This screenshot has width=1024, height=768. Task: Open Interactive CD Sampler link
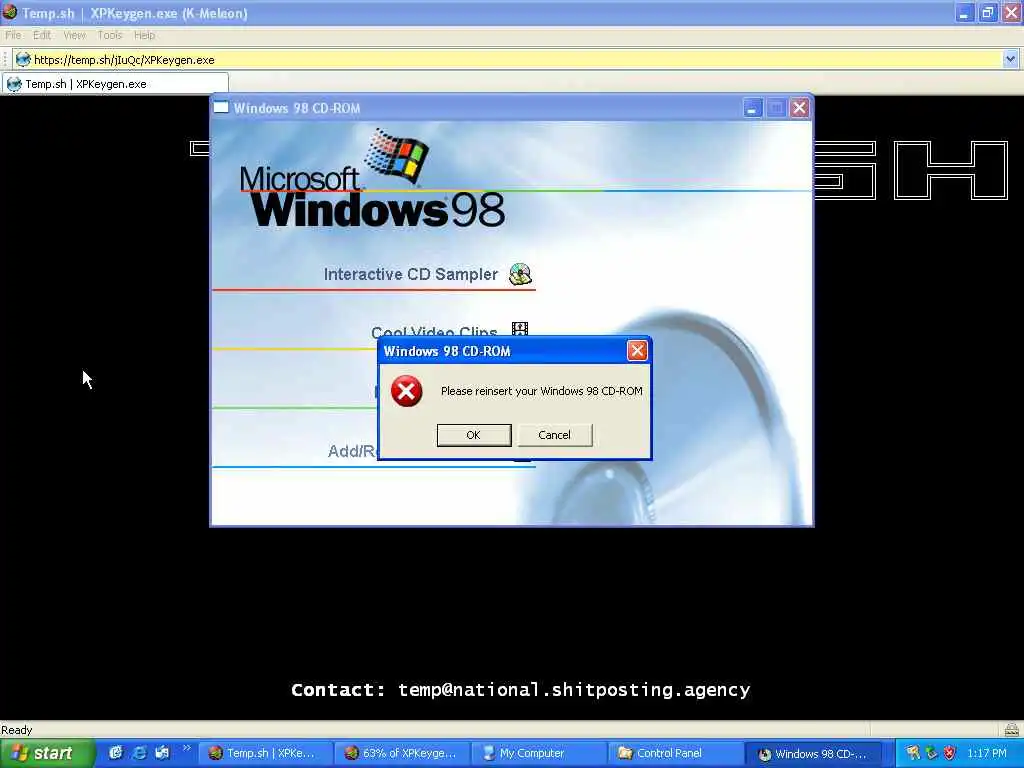click(x=411, y=274)
